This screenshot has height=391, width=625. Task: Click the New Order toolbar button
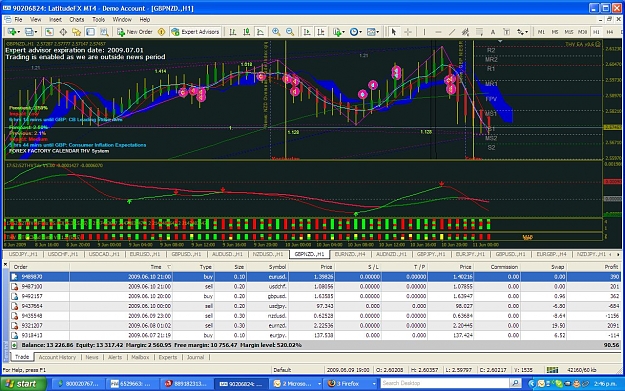tap(135, 32)
